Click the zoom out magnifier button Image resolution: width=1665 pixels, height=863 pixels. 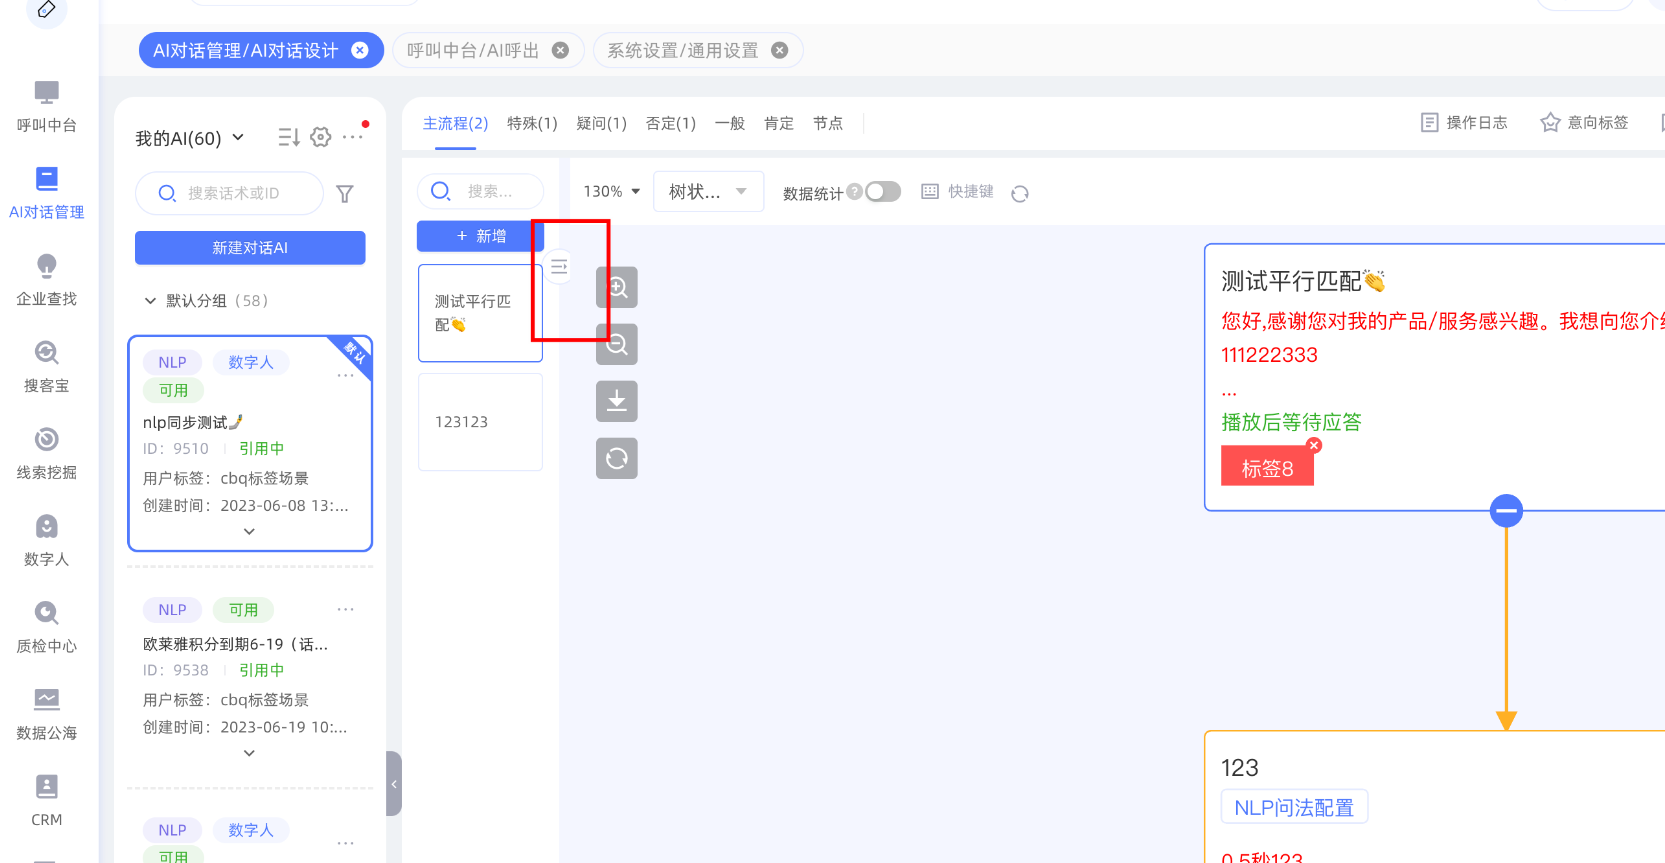[x=617, y=345]
